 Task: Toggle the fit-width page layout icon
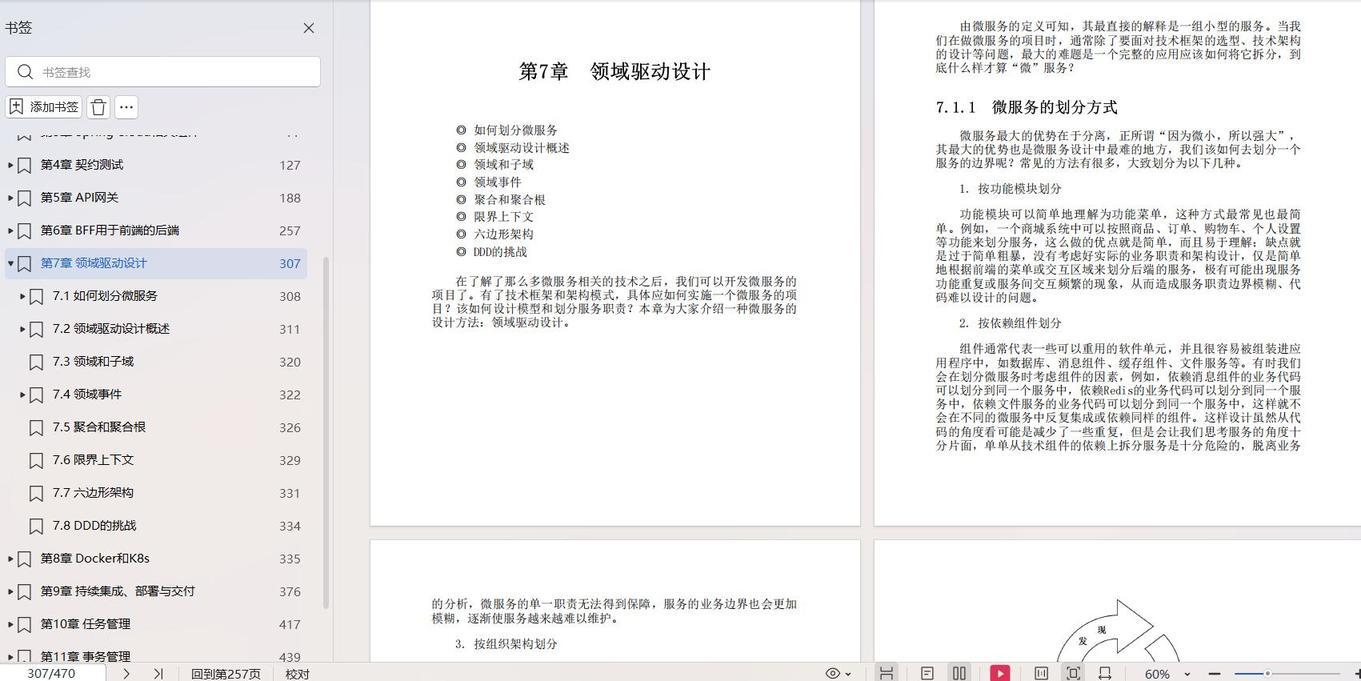point(886,673)
